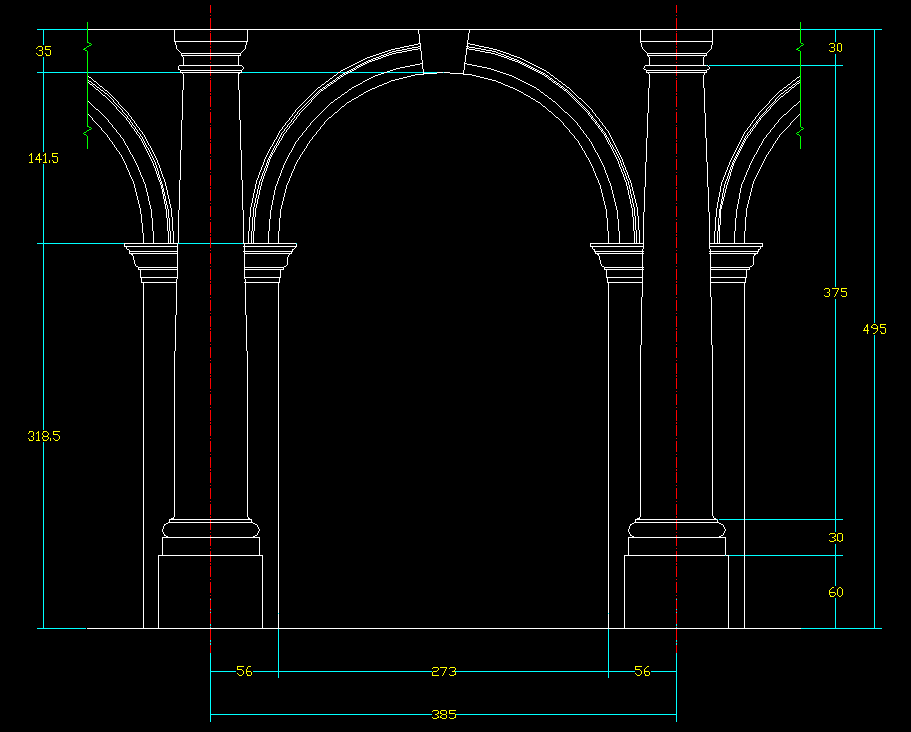
Task: Select the 375 dimension text
Action: click(x=835, y=293)
